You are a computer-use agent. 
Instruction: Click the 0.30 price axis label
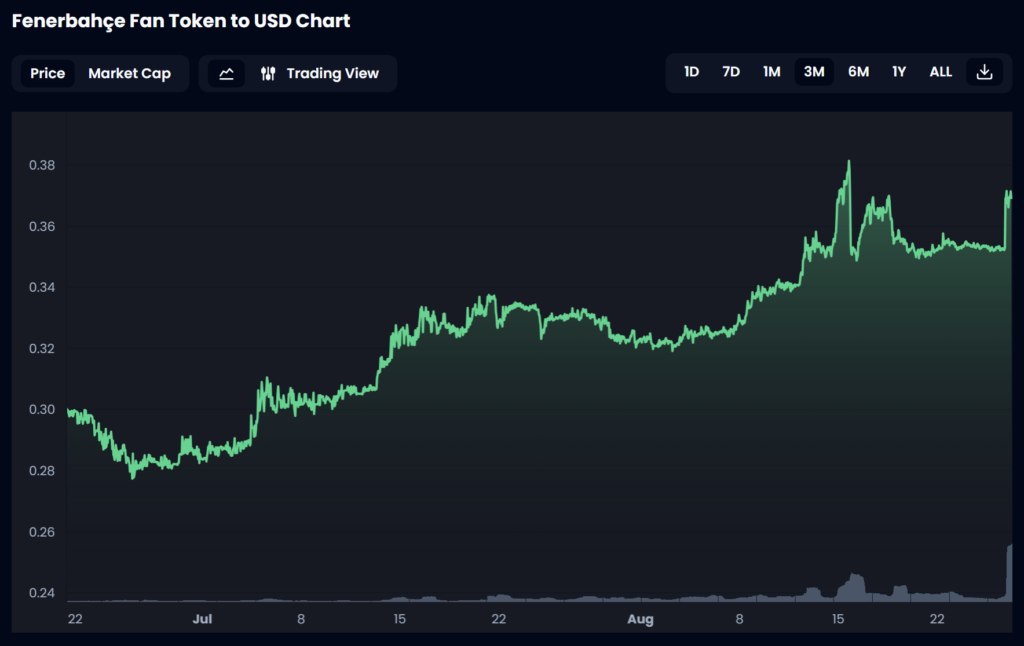[42, 410]
